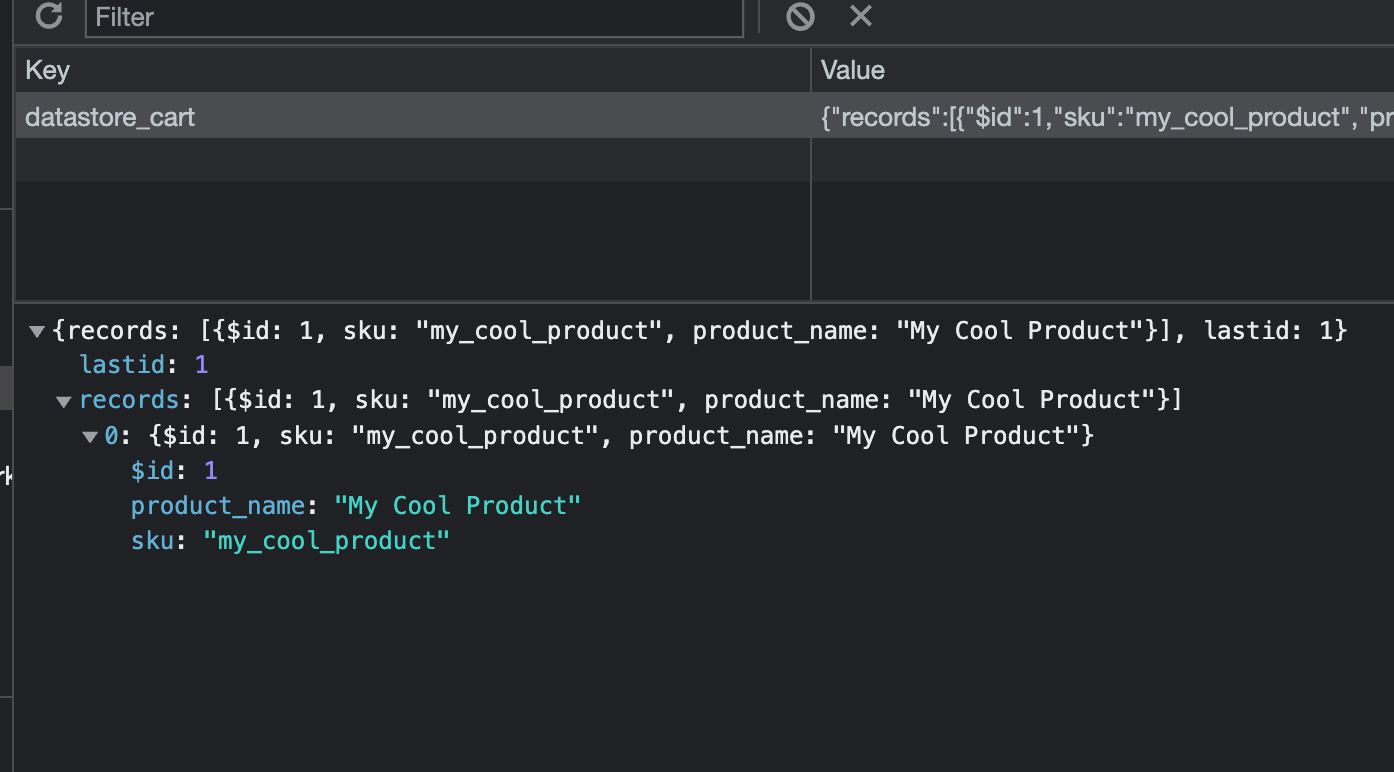The width and height of the screenshot is (1394, 772).
Task: Focus the Filter text field
Action: click(x=414, y=18)
